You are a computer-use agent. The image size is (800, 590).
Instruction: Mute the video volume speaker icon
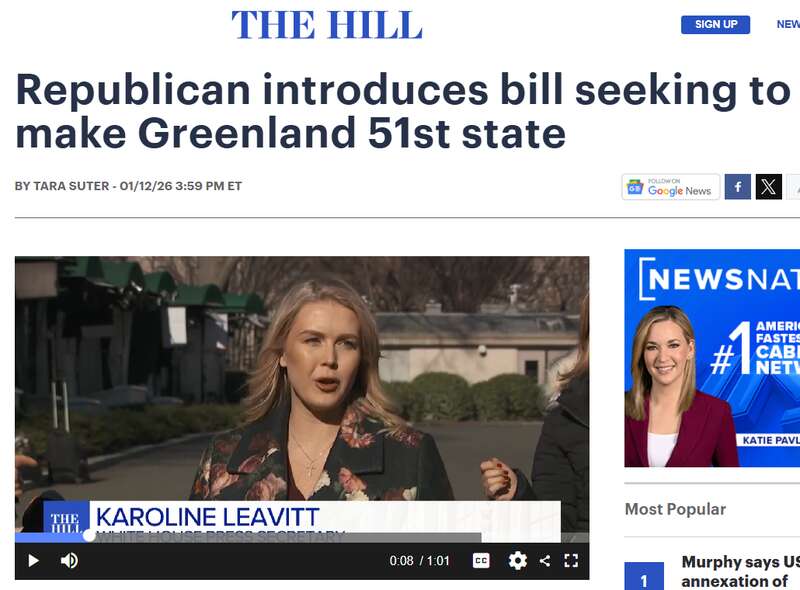tap(69, 560)
